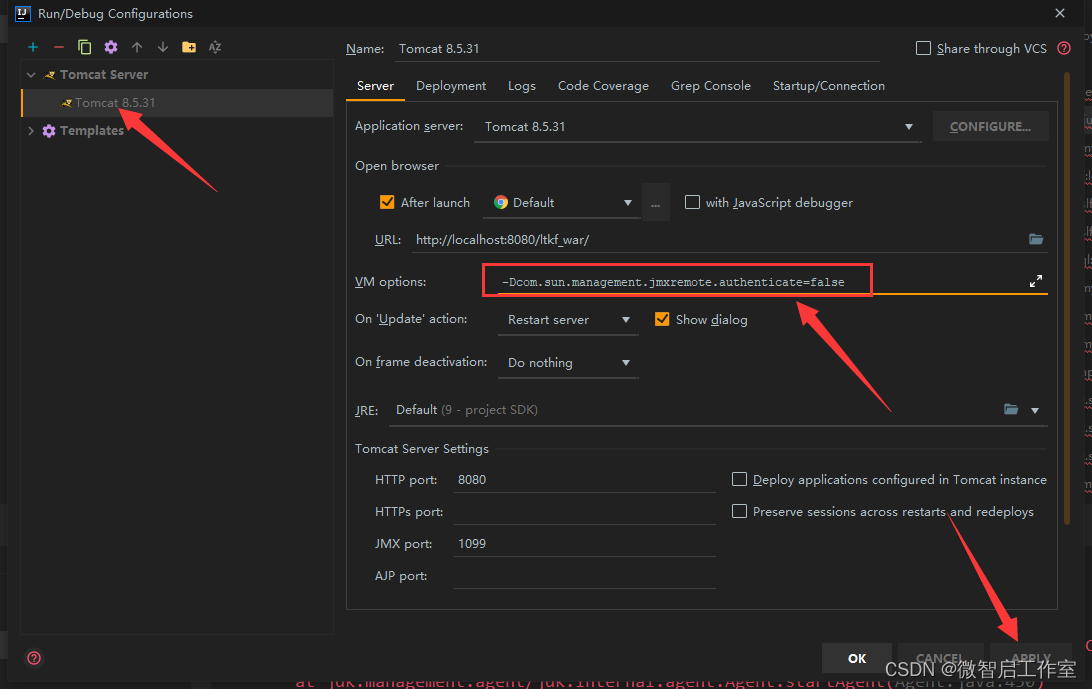Screen dimensions: 1092x689
Task: Open the Application server dropdown
Action: (x=697, y=126)
